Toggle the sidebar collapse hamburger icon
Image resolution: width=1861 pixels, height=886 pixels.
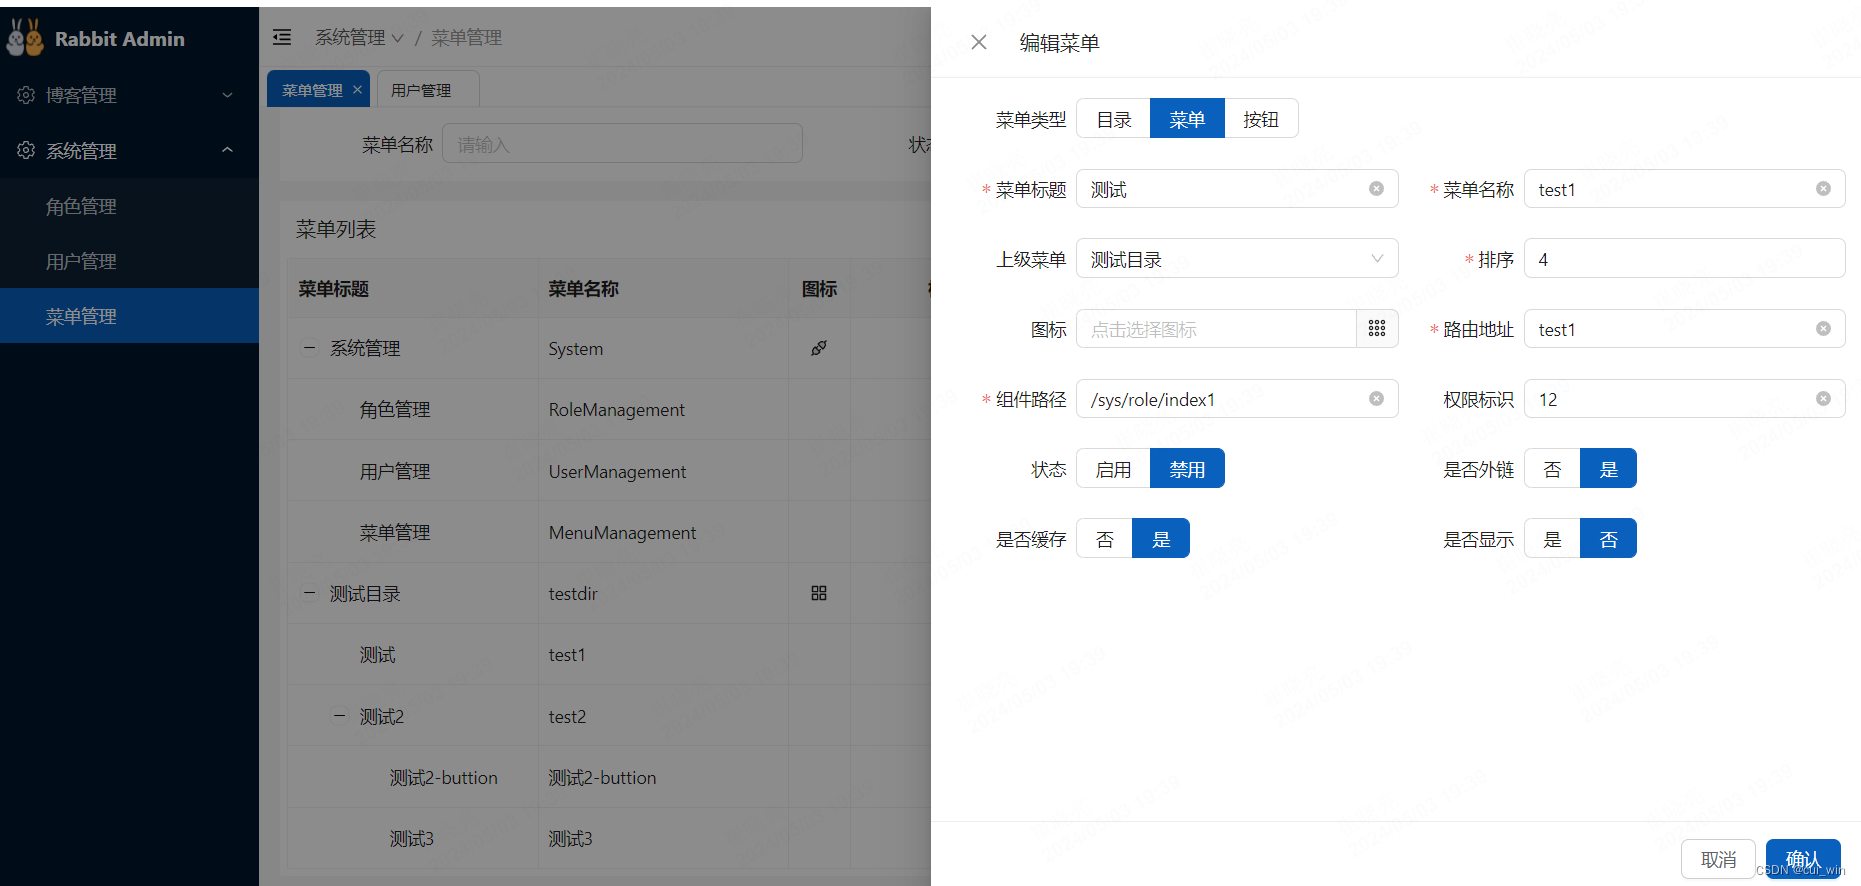(x=282, y=37)
